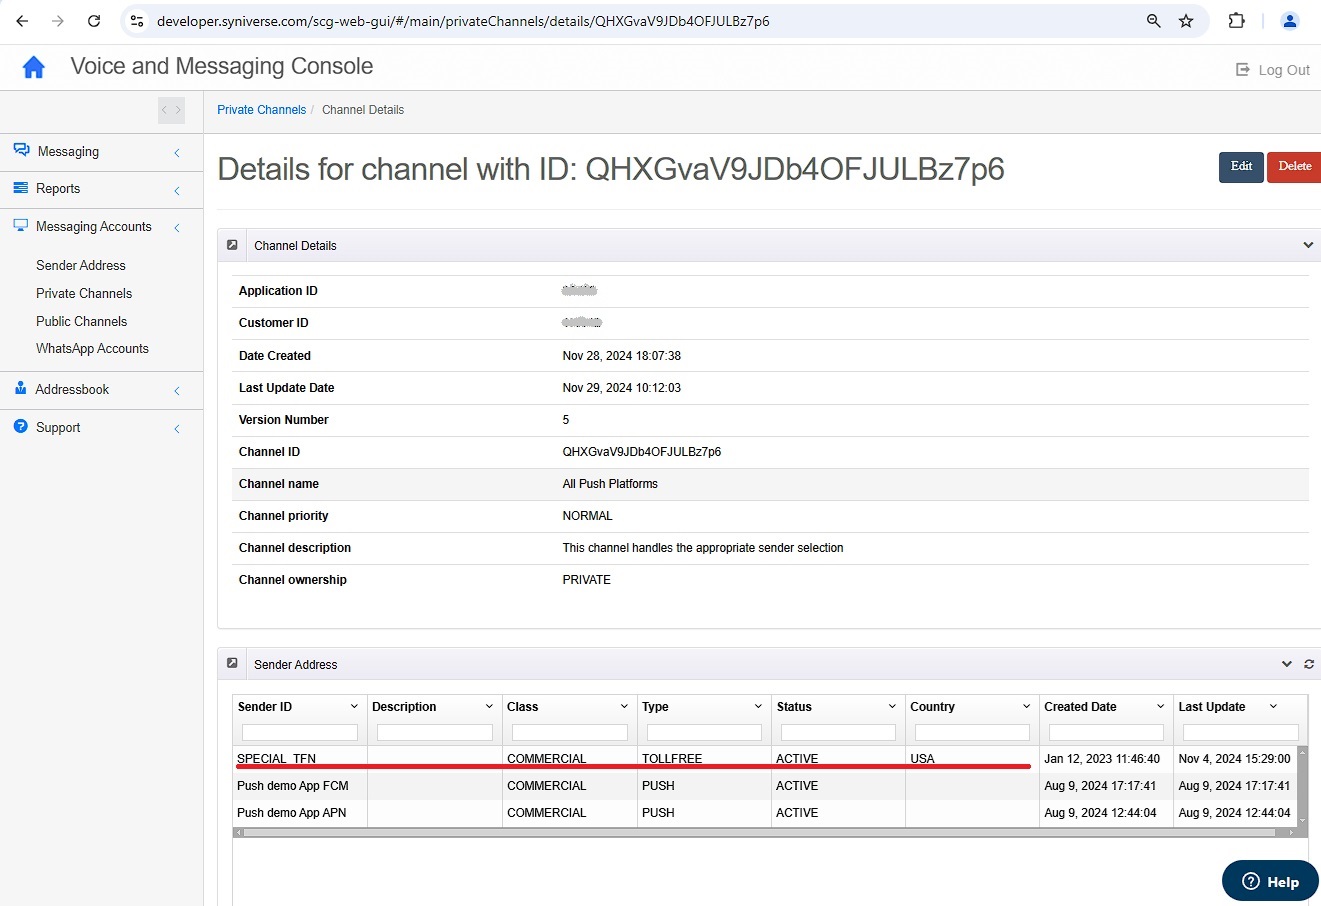
Task: Pop out Sender Address panel icon
Action: [232, 663]
